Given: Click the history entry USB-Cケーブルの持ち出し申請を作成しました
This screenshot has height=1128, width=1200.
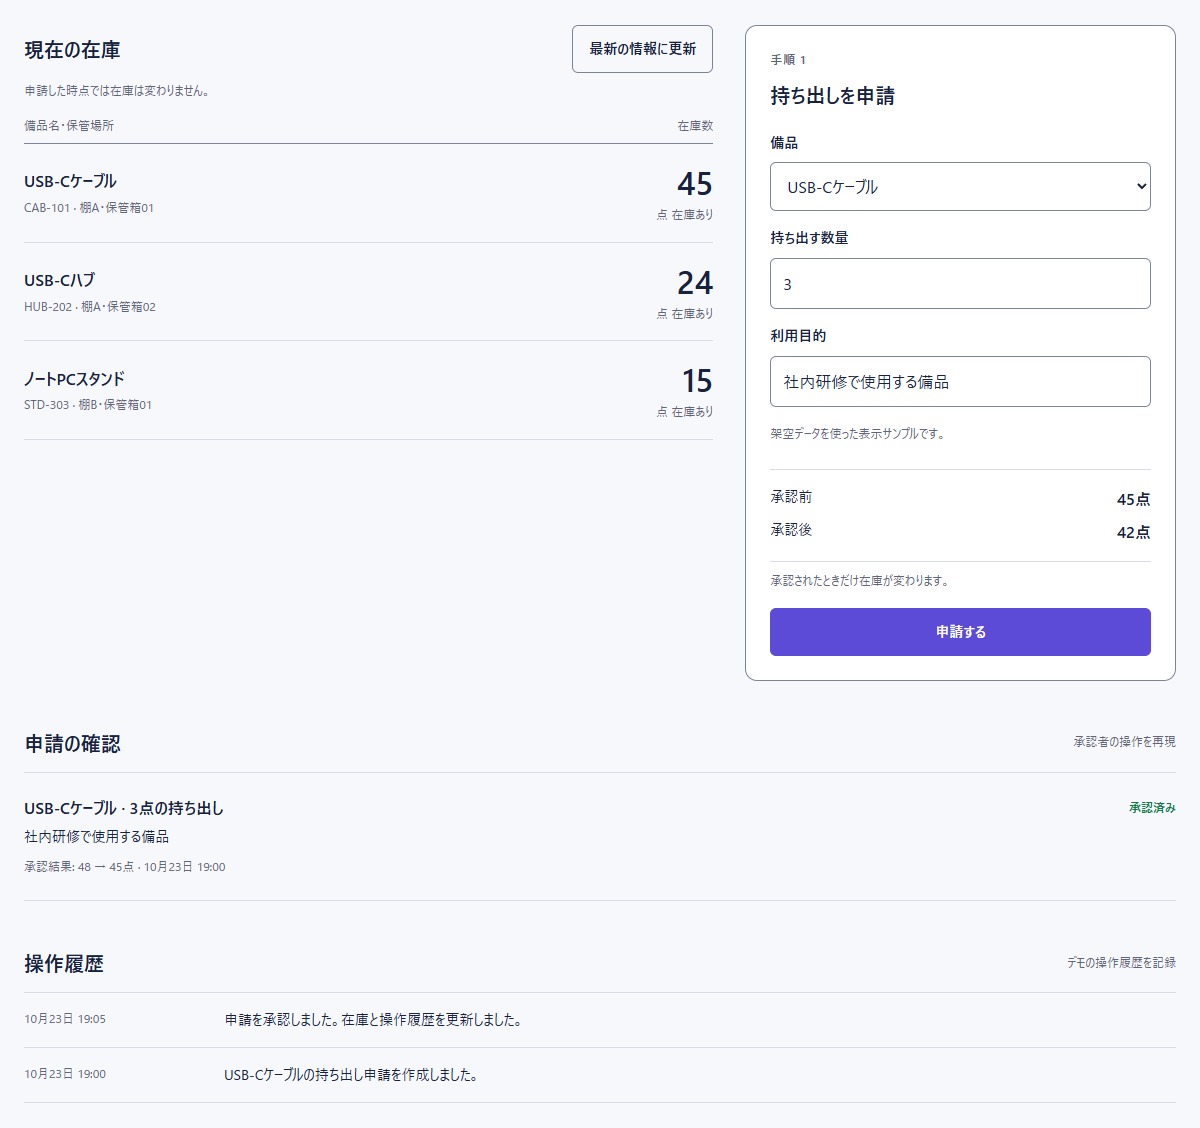Looking at the screenshot, I should point(351,1075).
